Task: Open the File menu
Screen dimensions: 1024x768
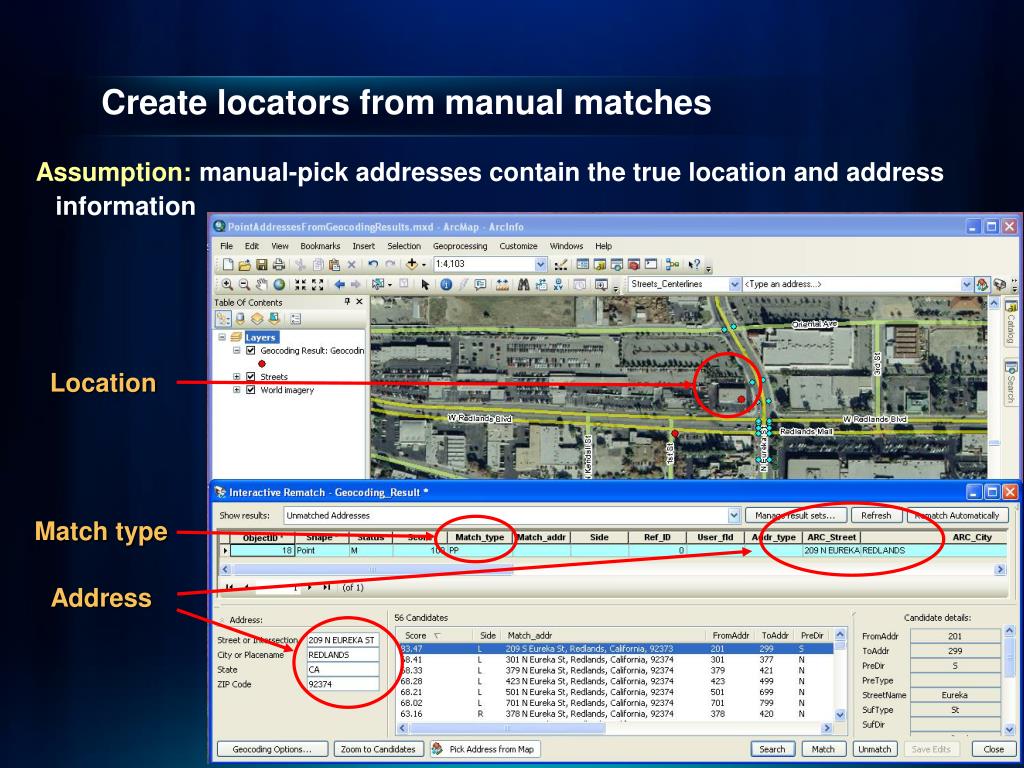Action: click(227, 246)
